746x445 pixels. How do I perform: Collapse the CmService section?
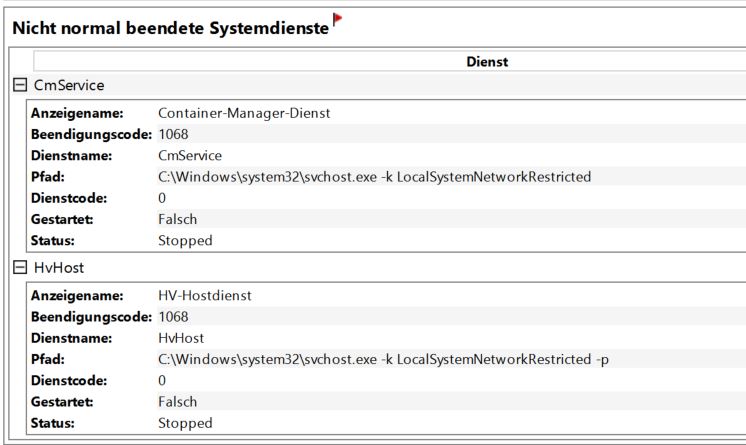point(20,85)
